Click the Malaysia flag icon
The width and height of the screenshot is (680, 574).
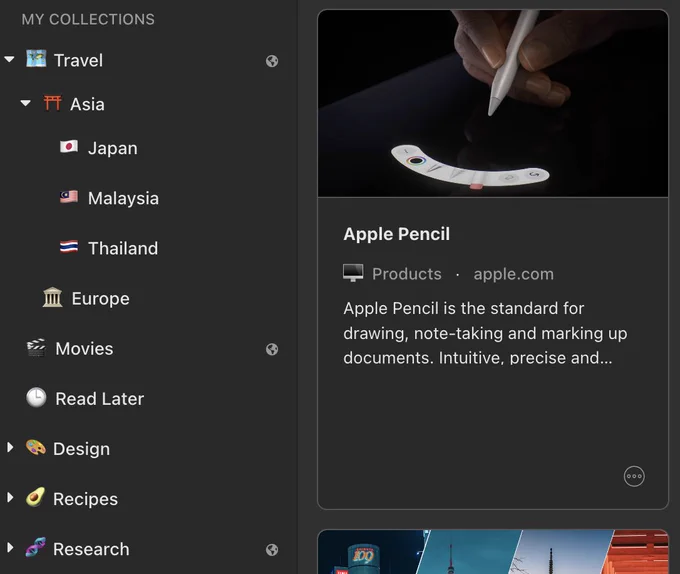(x=69, y=197)
